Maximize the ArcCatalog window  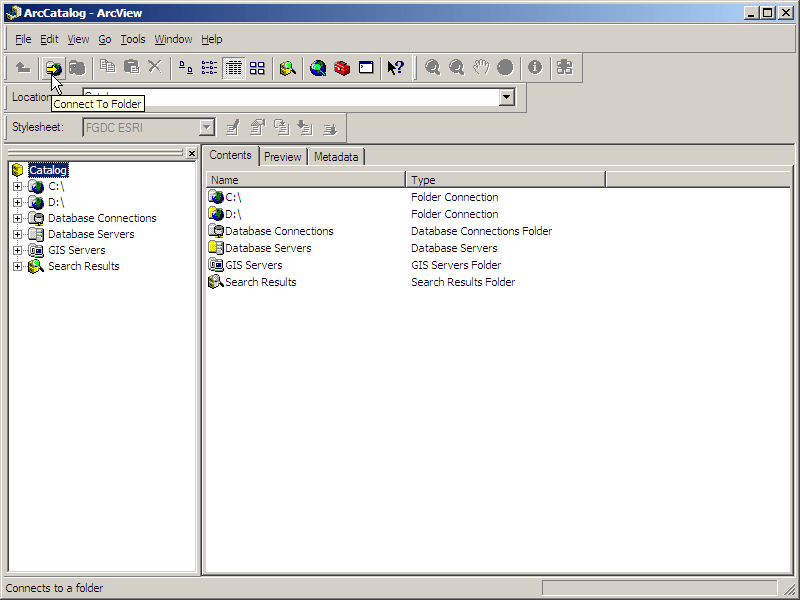(767, 13)
